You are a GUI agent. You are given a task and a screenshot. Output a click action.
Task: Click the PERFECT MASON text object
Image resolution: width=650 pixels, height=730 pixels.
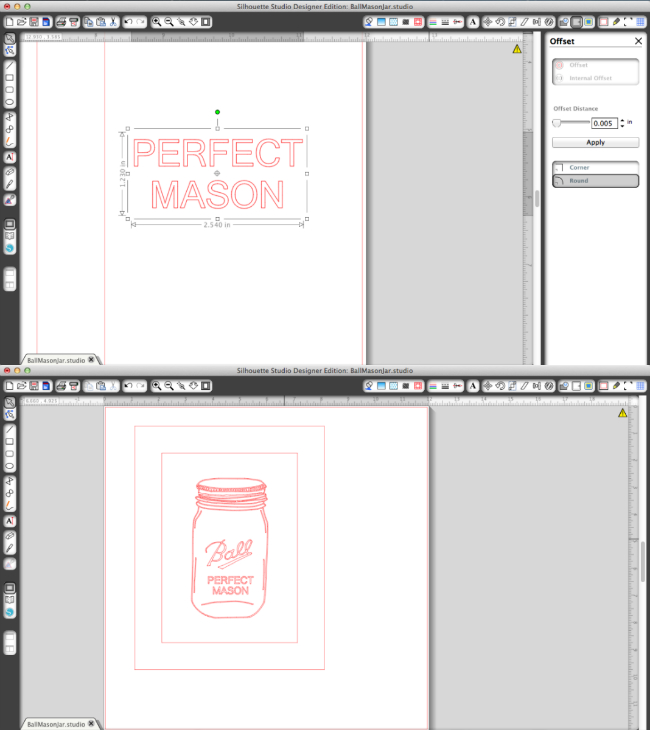(x=217, y=174)
